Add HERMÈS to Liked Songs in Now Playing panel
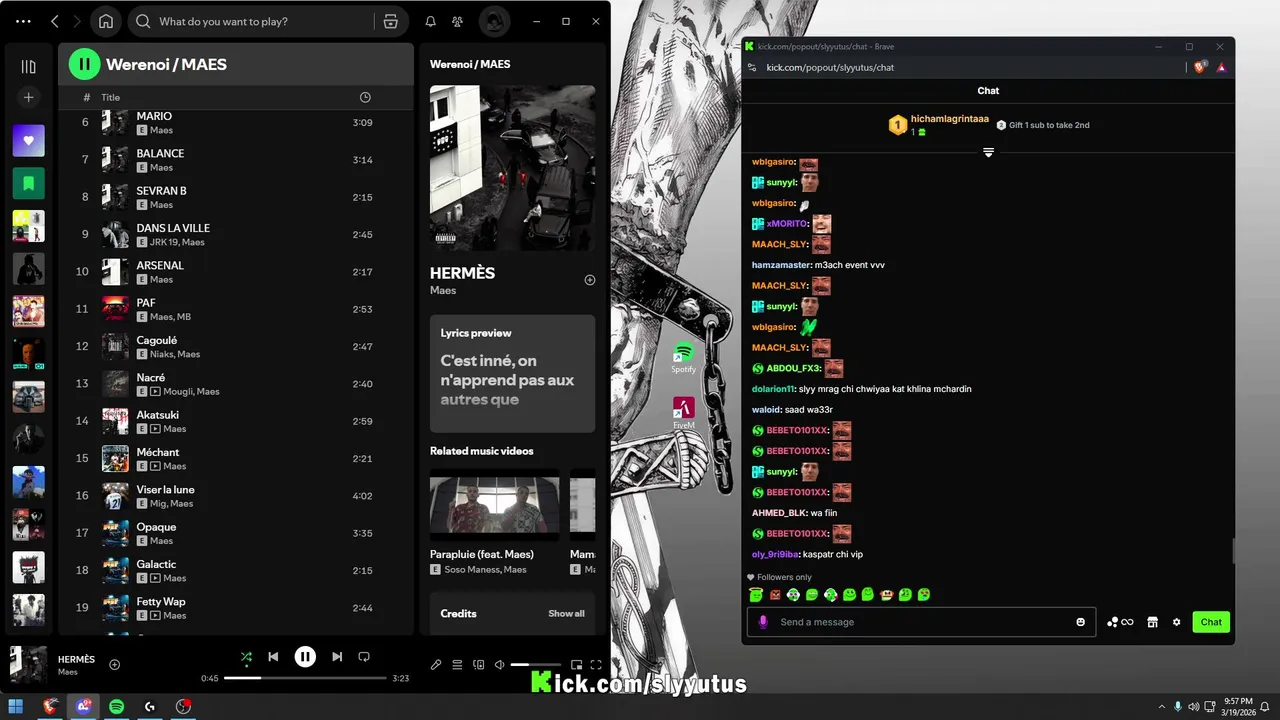The width and height of the screenshot is (1280, 720). tap(589, 280)
